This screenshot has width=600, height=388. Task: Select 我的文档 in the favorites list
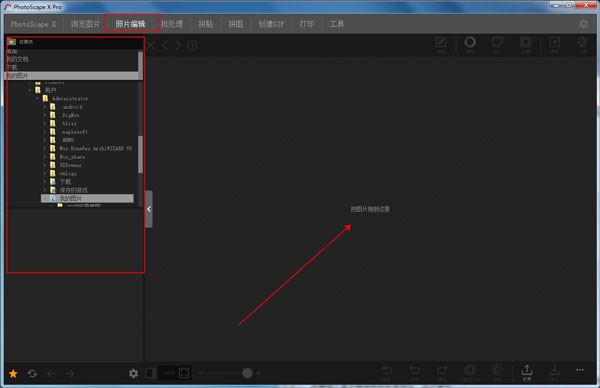click(18, 59)
